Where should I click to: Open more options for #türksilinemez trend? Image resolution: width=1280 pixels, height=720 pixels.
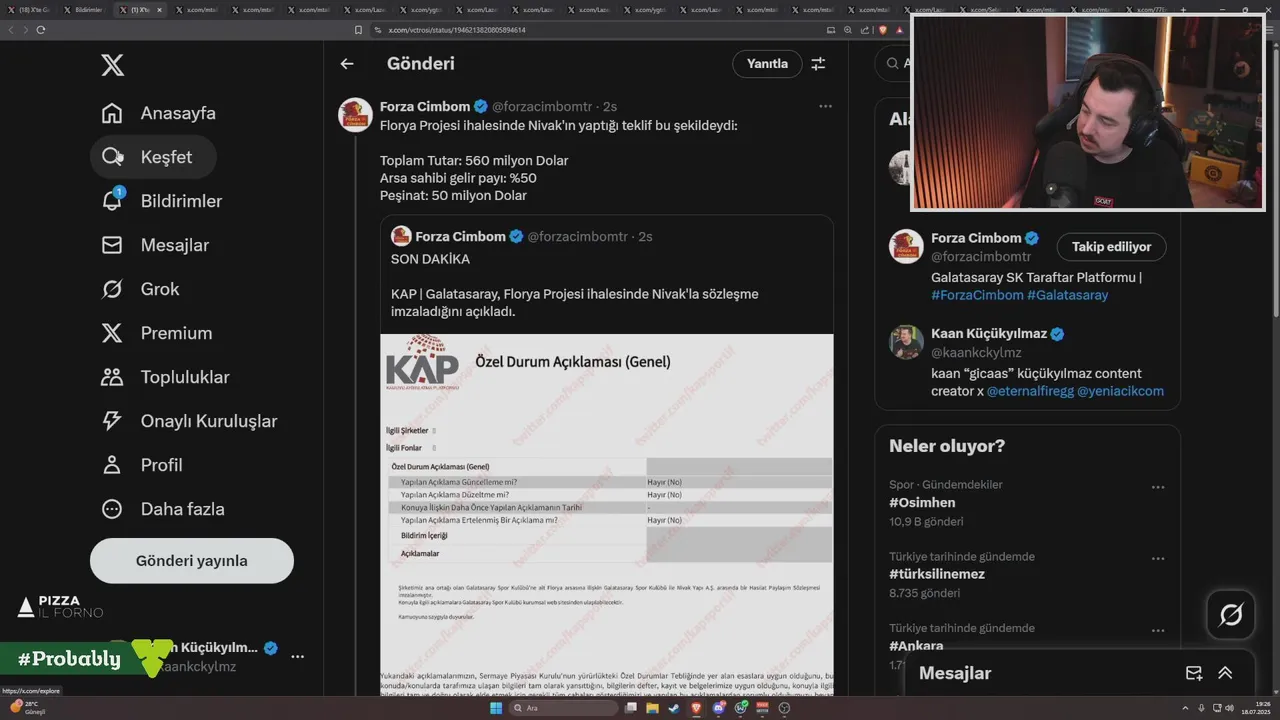(1157, 559)
